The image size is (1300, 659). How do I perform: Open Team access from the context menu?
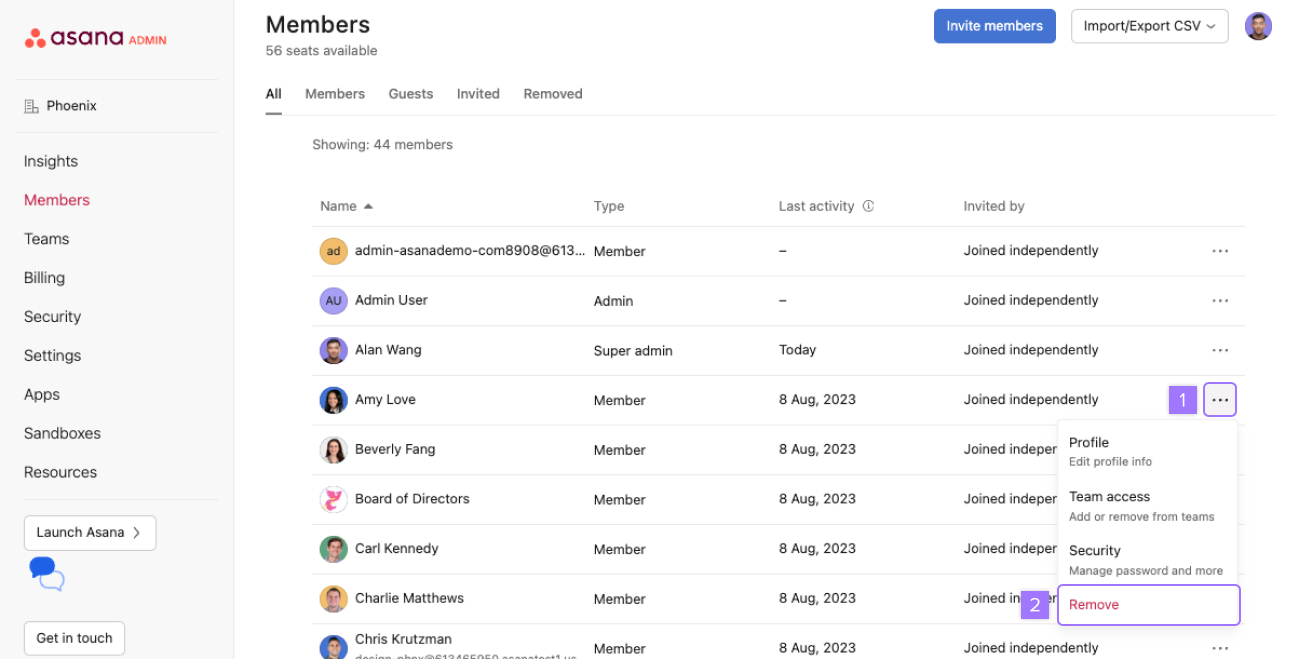[x=1109, y=496]
